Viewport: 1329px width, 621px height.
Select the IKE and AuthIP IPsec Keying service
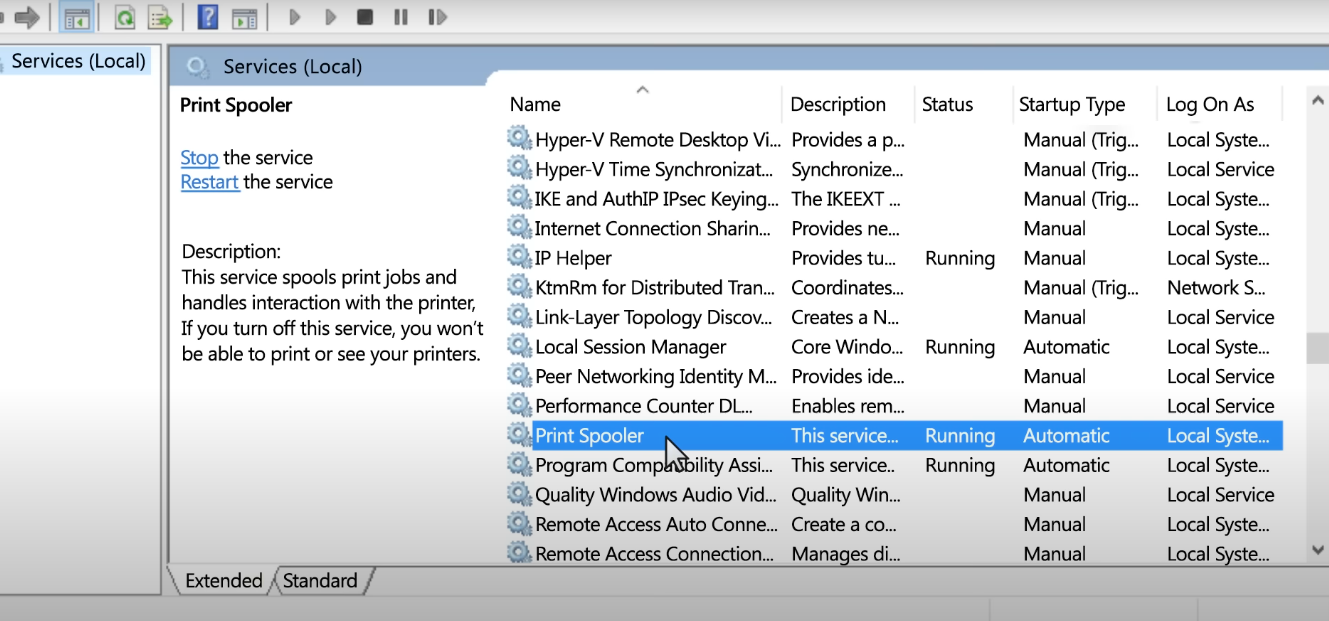pyautogui.click(x=657, y=199)
